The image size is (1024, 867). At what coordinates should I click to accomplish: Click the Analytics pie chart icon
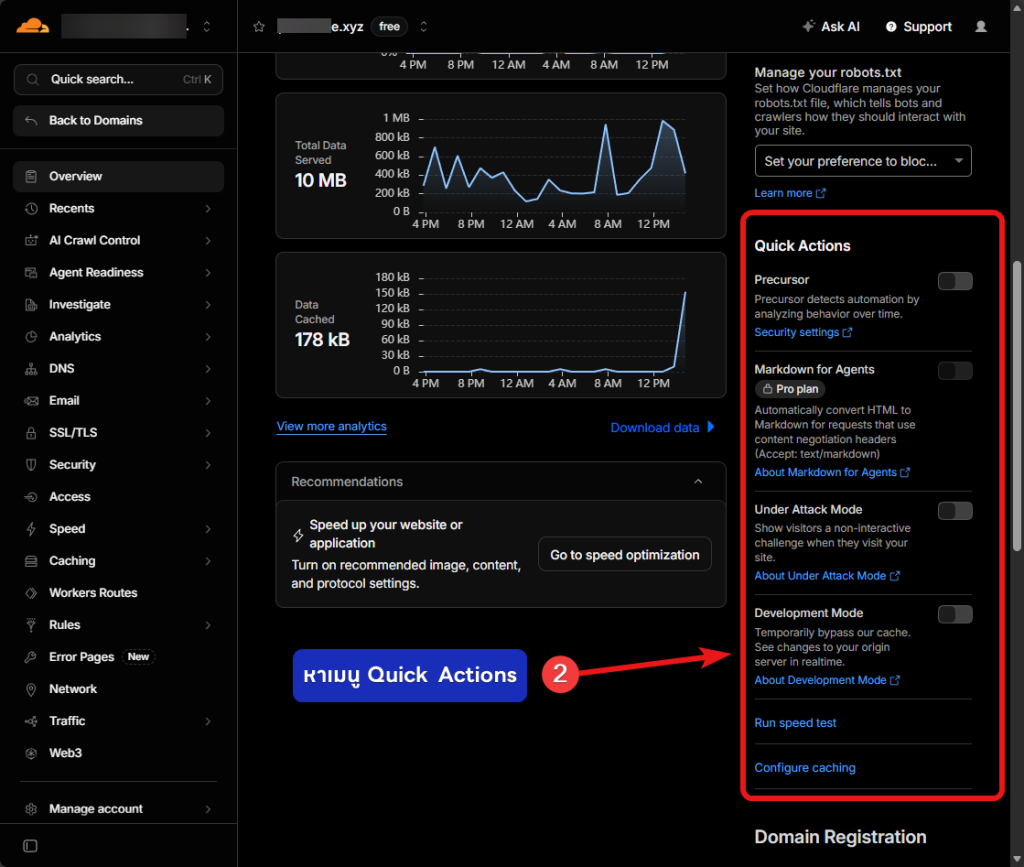tap(31, 336)
